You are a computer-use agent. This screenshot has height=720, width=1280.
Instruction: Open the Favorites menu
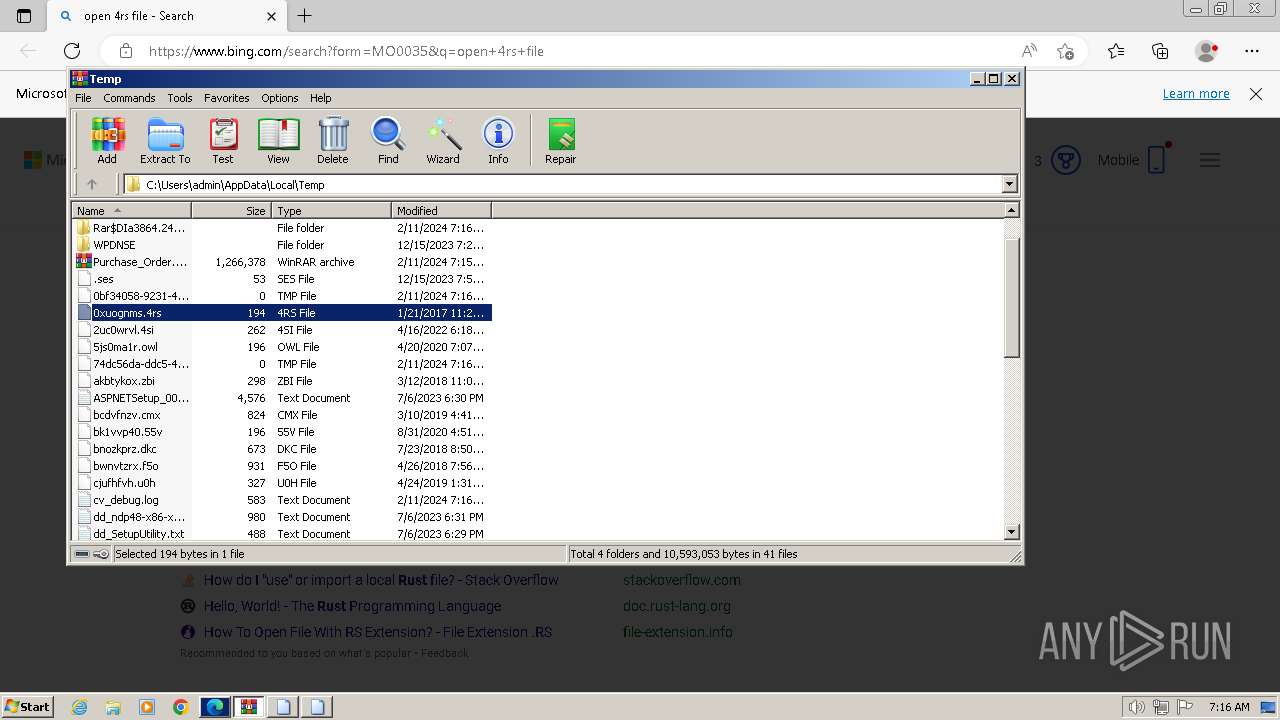[227, 98]
